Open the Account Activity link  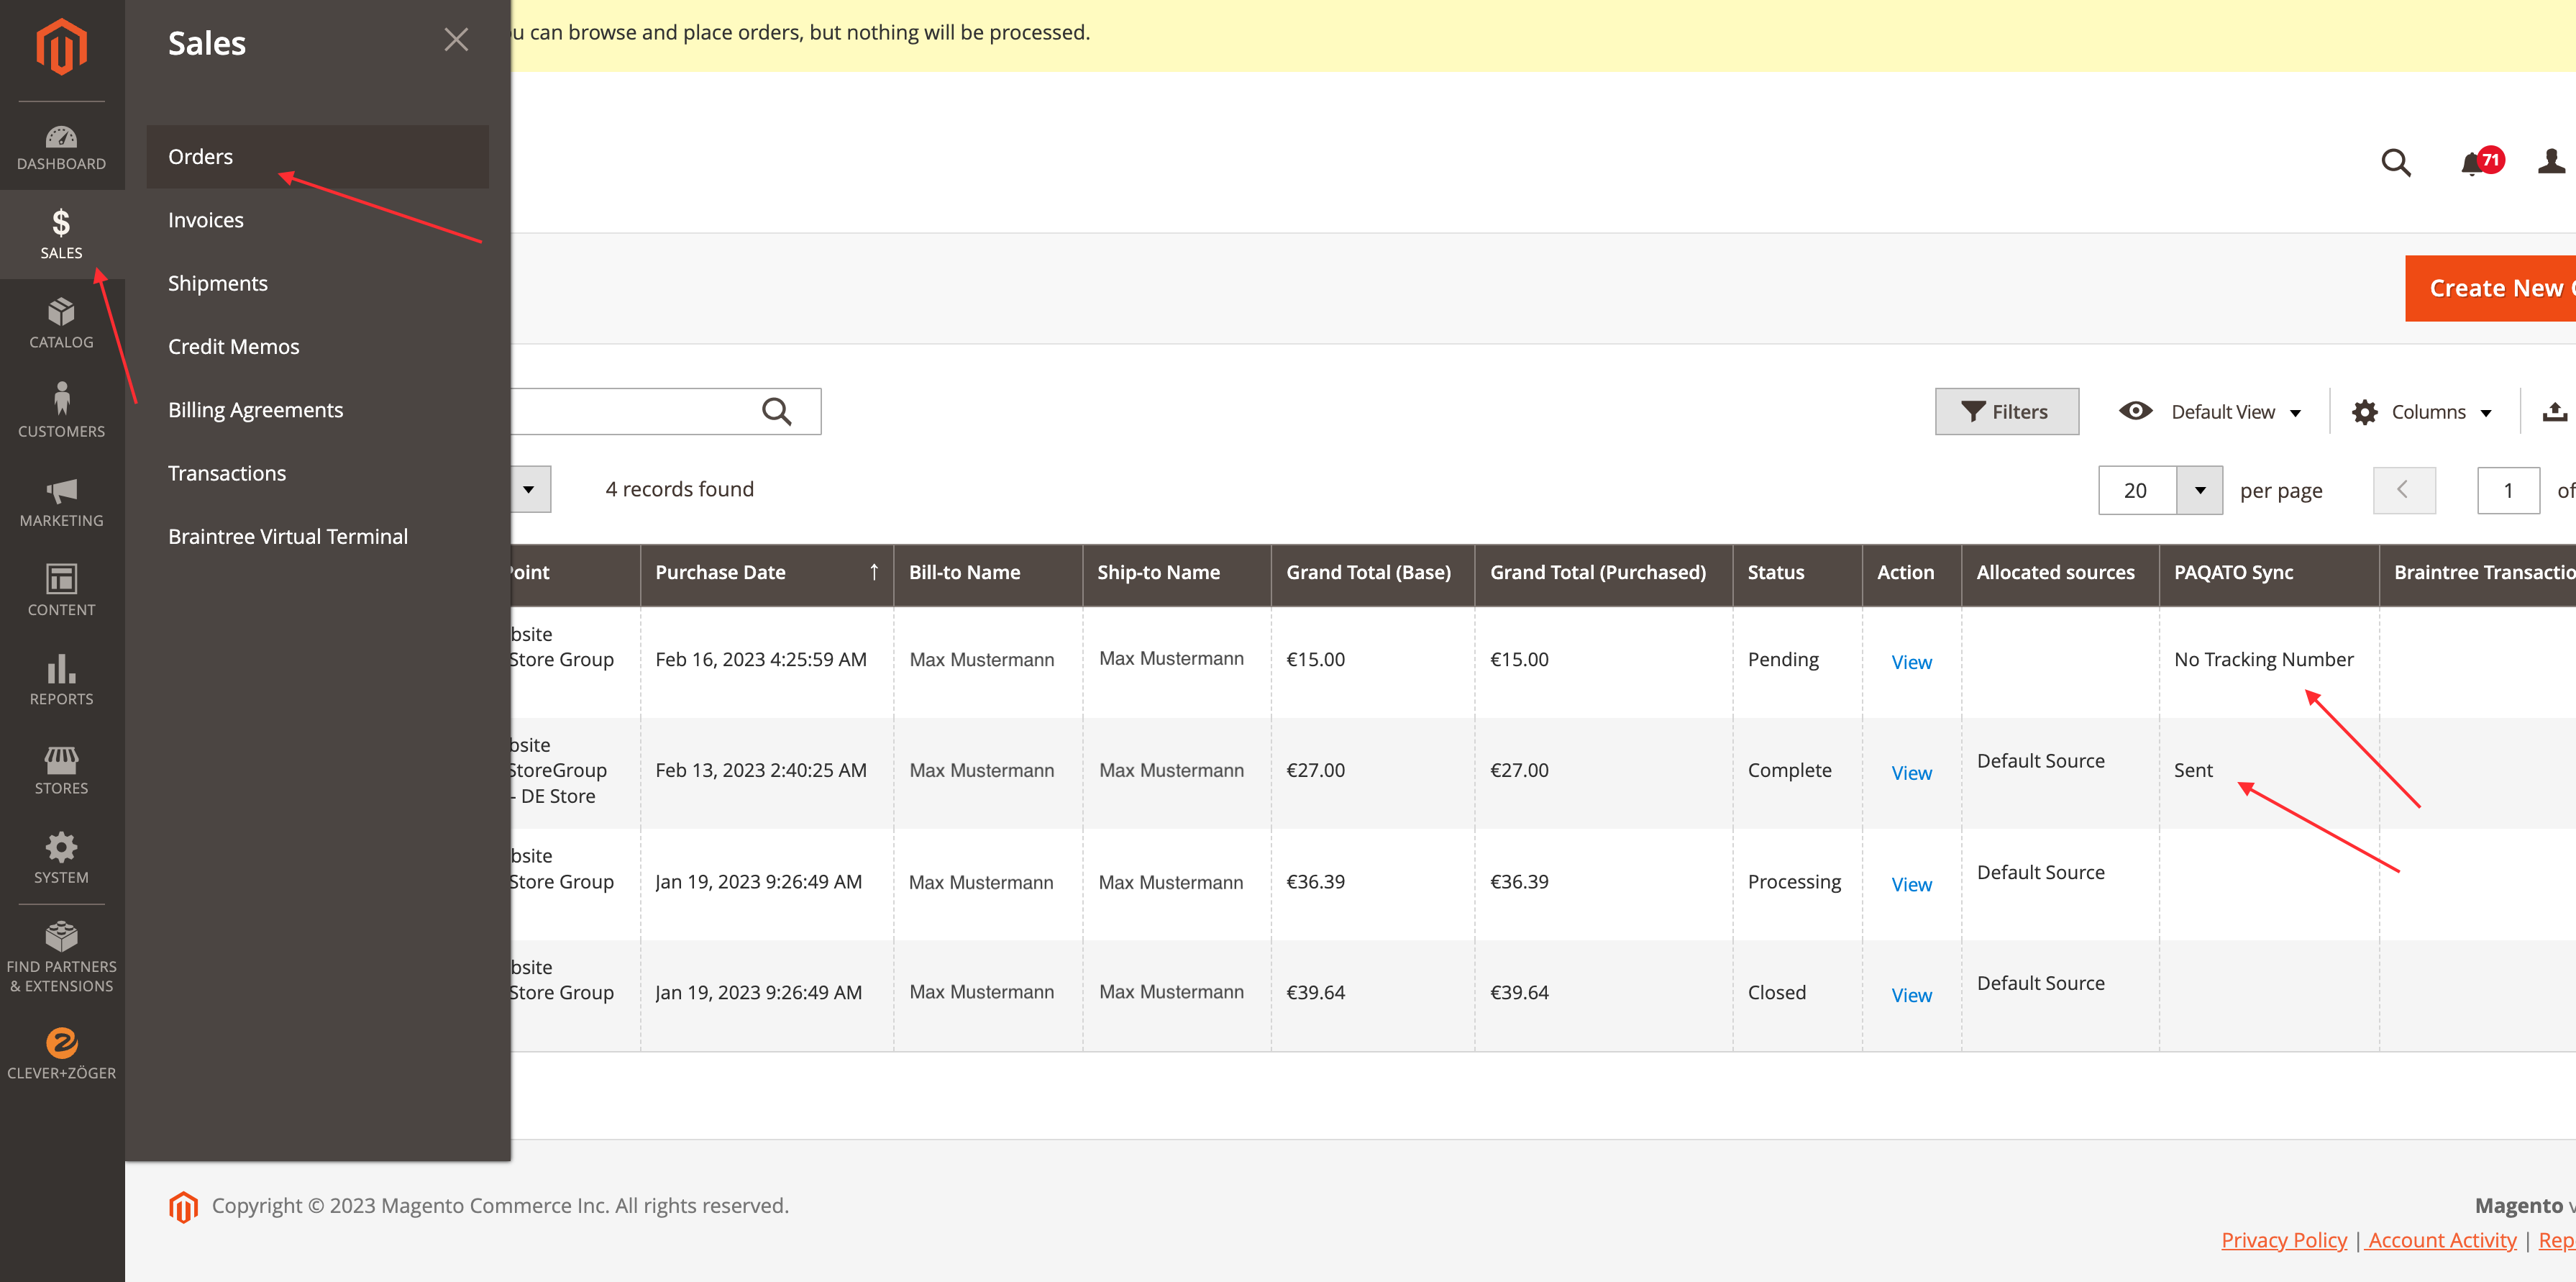click(x=2441, y=1240)
